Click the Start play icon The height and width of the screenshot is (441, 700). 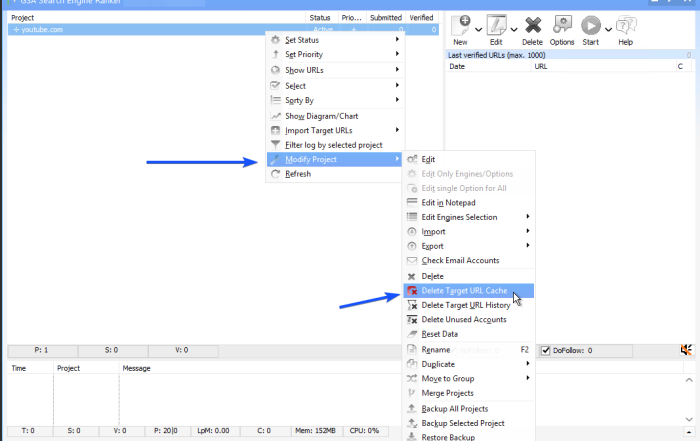592,25
